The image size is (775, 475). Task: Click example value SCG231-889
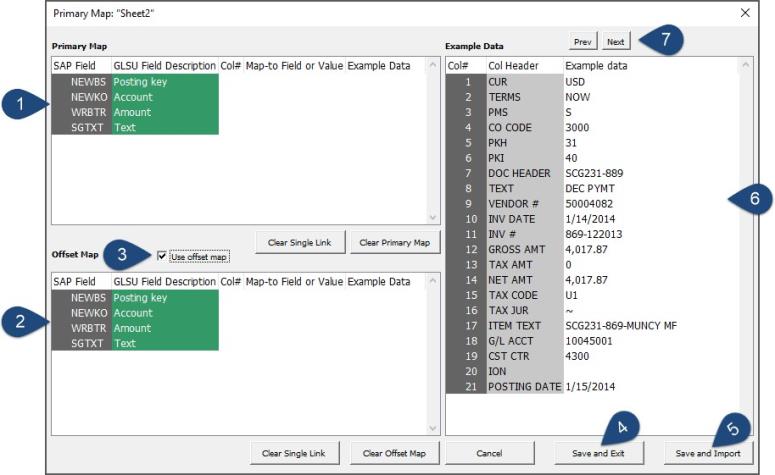594,173
